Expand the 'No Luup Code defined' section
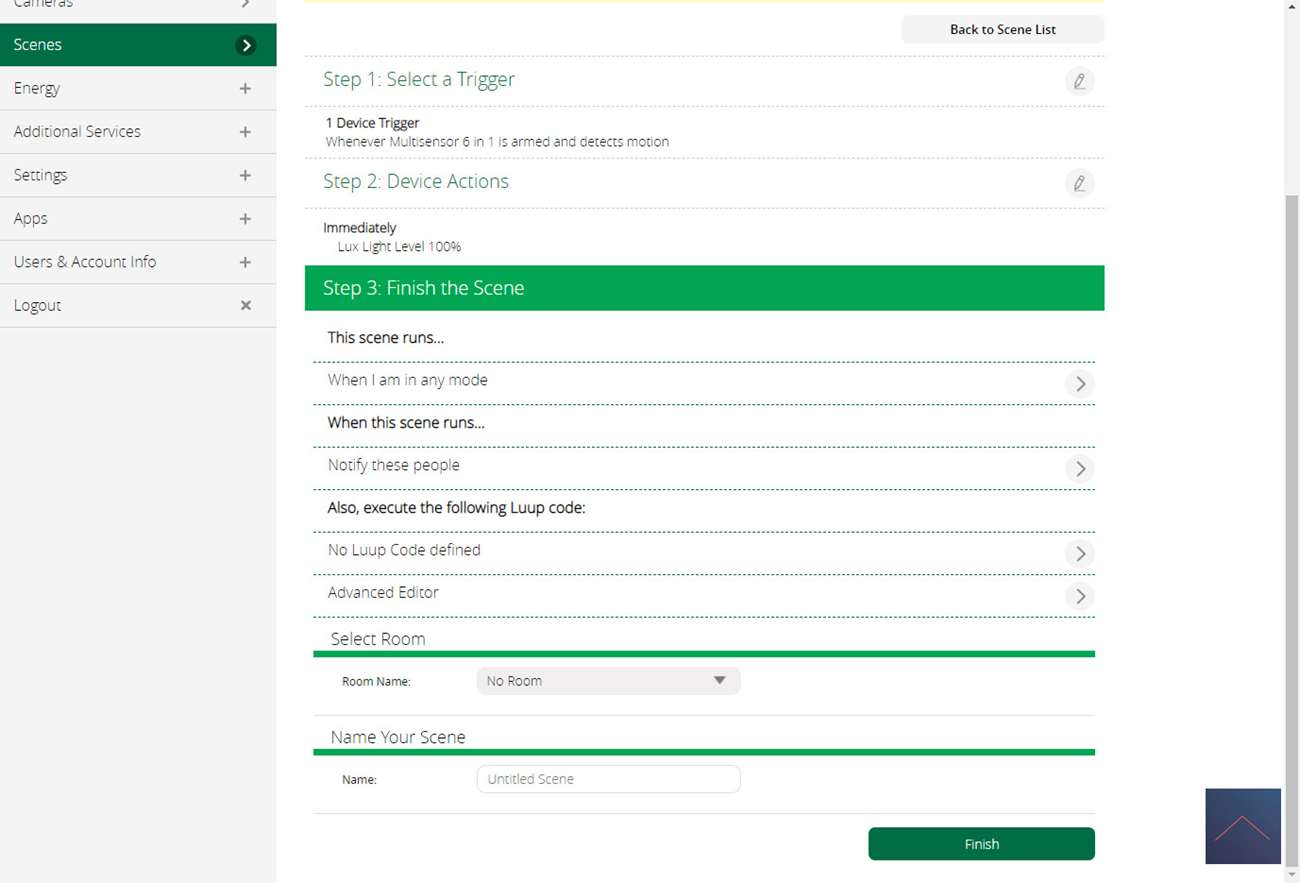 1079,553
